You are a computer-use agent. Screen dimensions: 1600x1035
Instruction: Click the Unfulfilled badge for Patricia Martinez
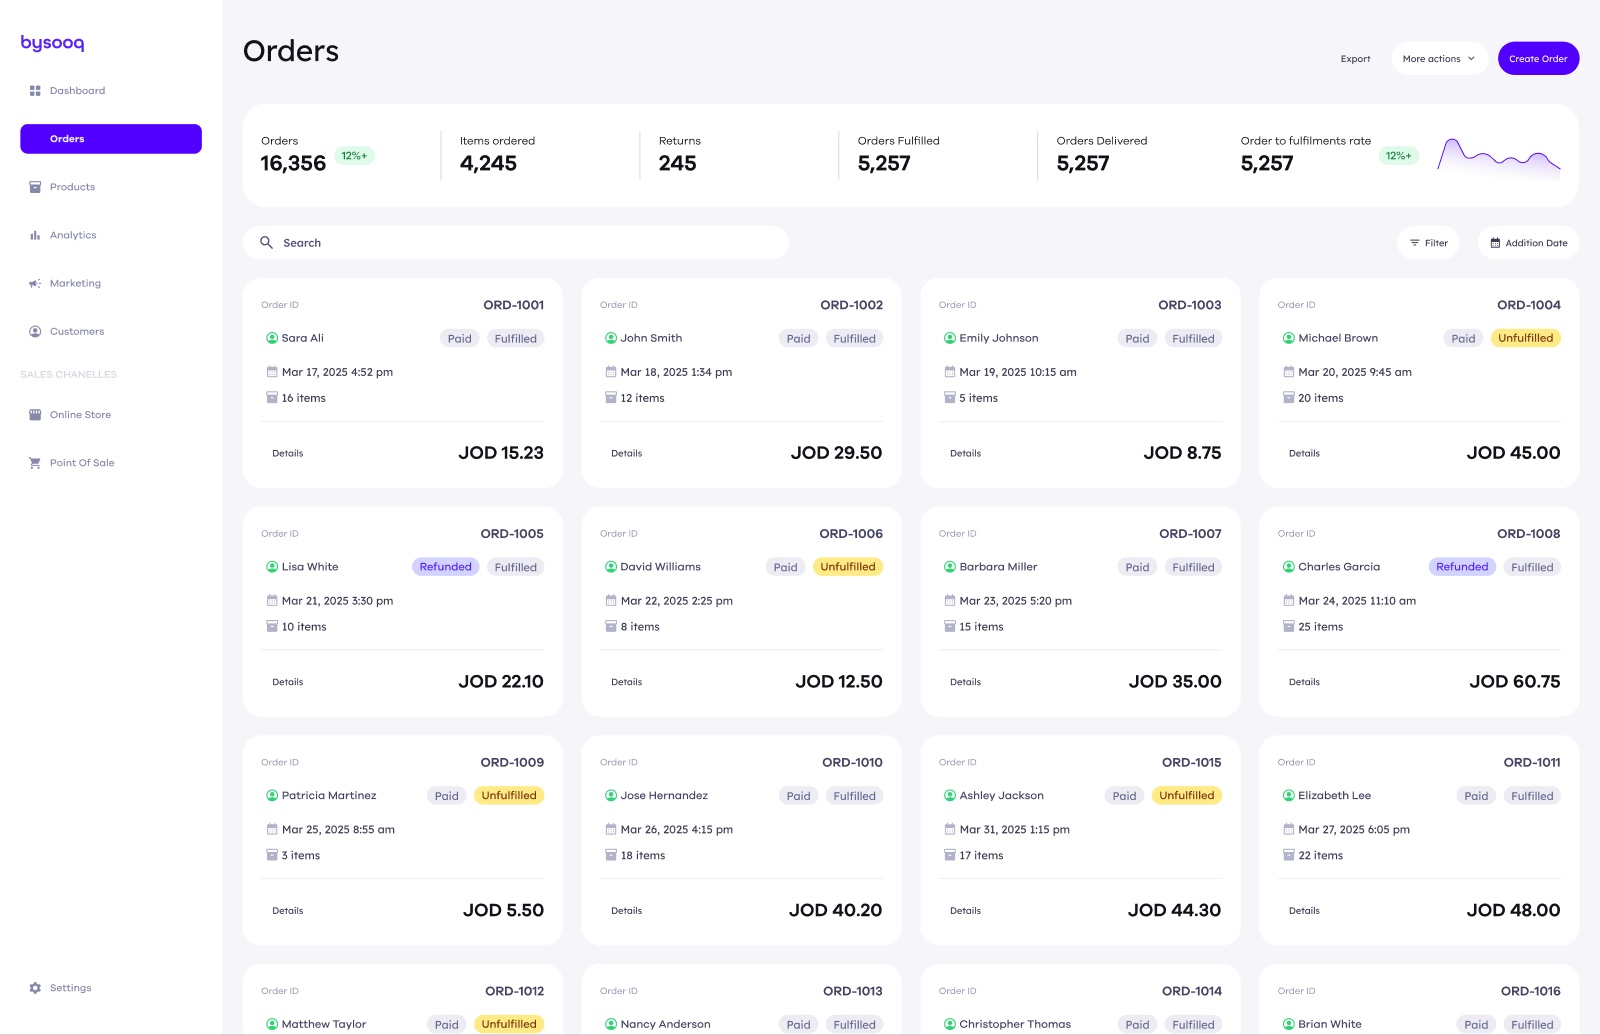(509, 796)
